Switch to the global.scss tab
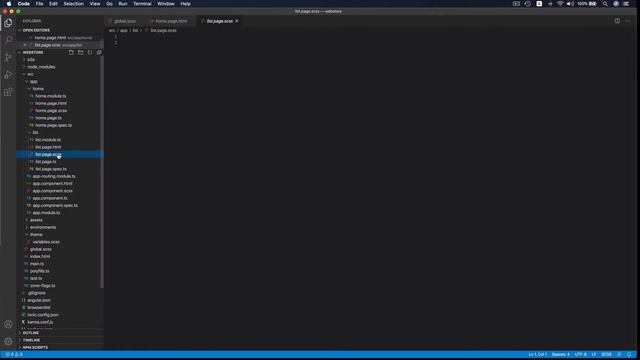640x360 pixels. pos(125,21)
